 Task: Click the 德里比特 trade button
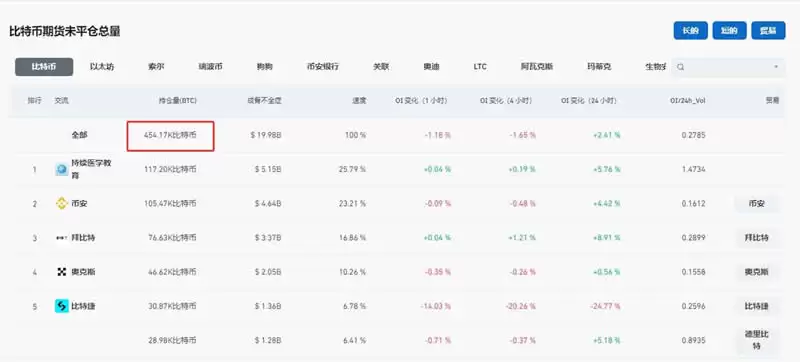757,340
